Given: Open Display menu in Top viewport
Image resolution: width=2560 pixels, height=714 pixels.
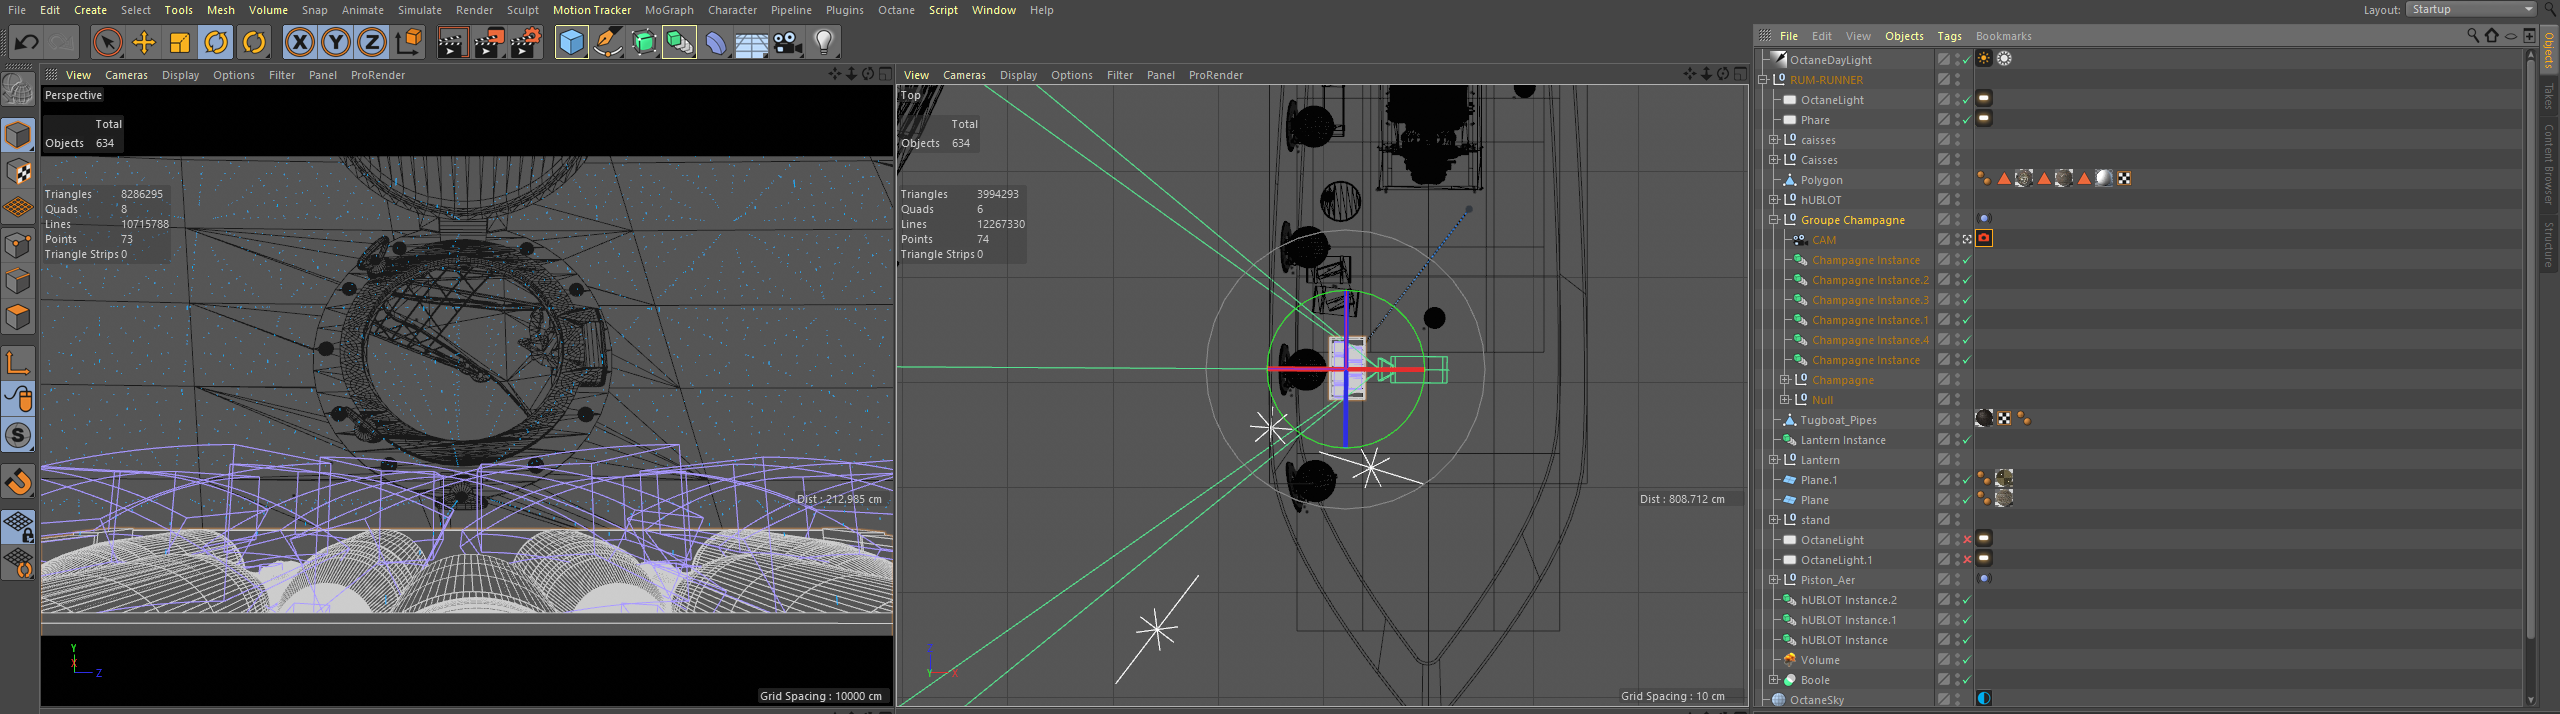Looking at the screenshot, I should (1018, 75).
